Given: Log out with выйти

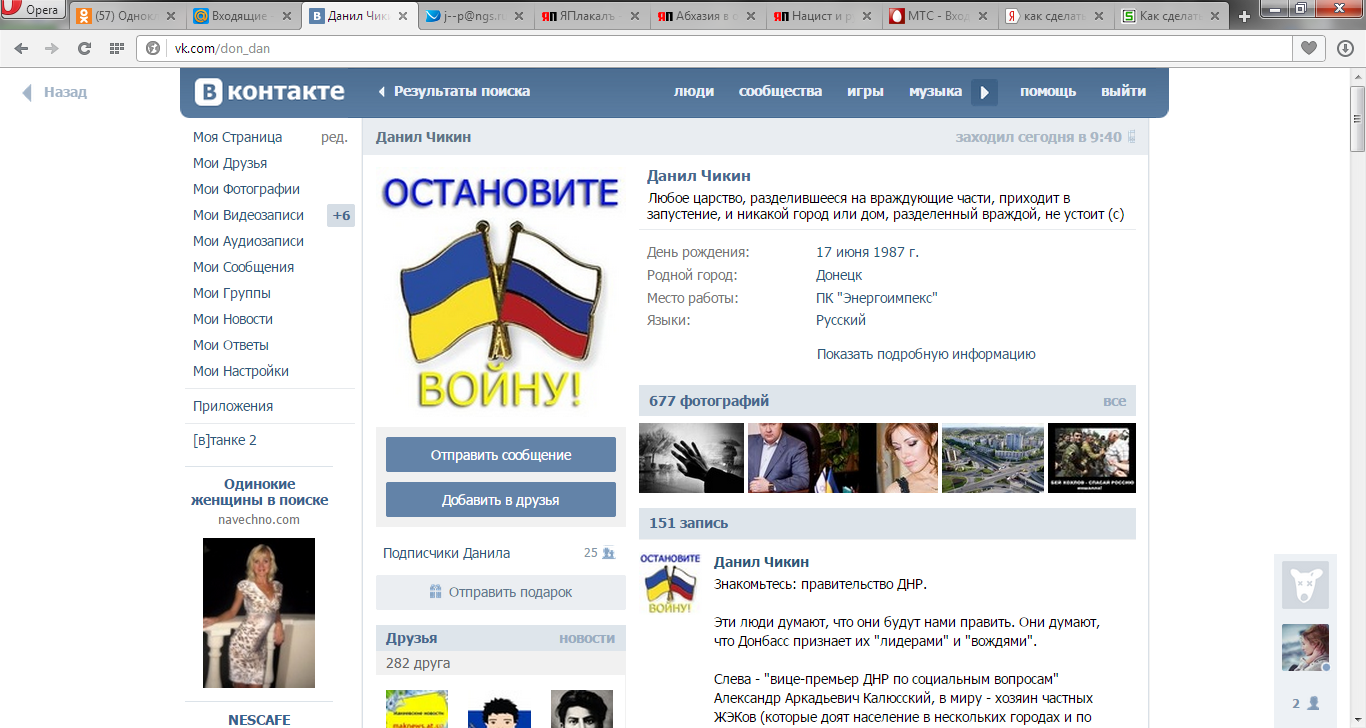Looking at the screenshot, I should 1123,92.
